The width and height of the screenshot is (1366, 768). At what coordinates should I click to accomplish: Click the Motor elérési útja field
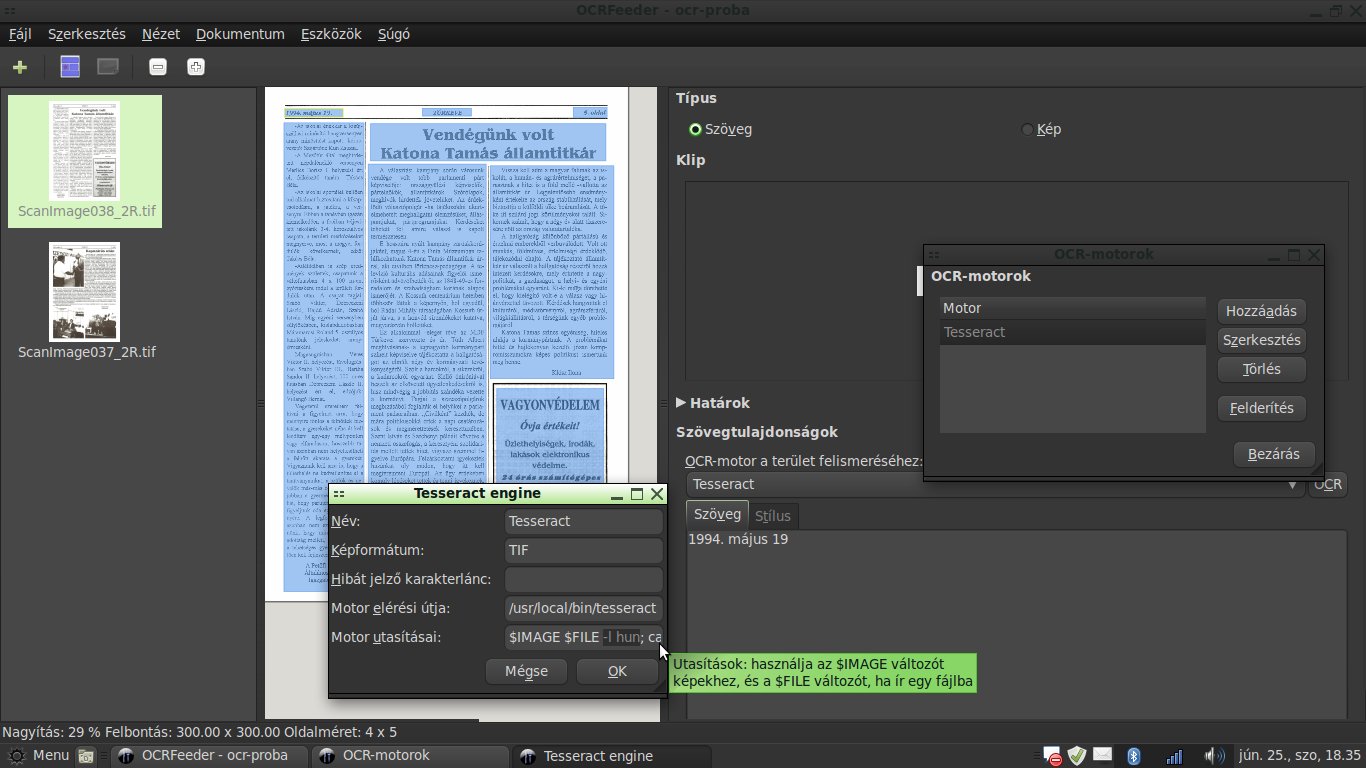click(584, 608)
